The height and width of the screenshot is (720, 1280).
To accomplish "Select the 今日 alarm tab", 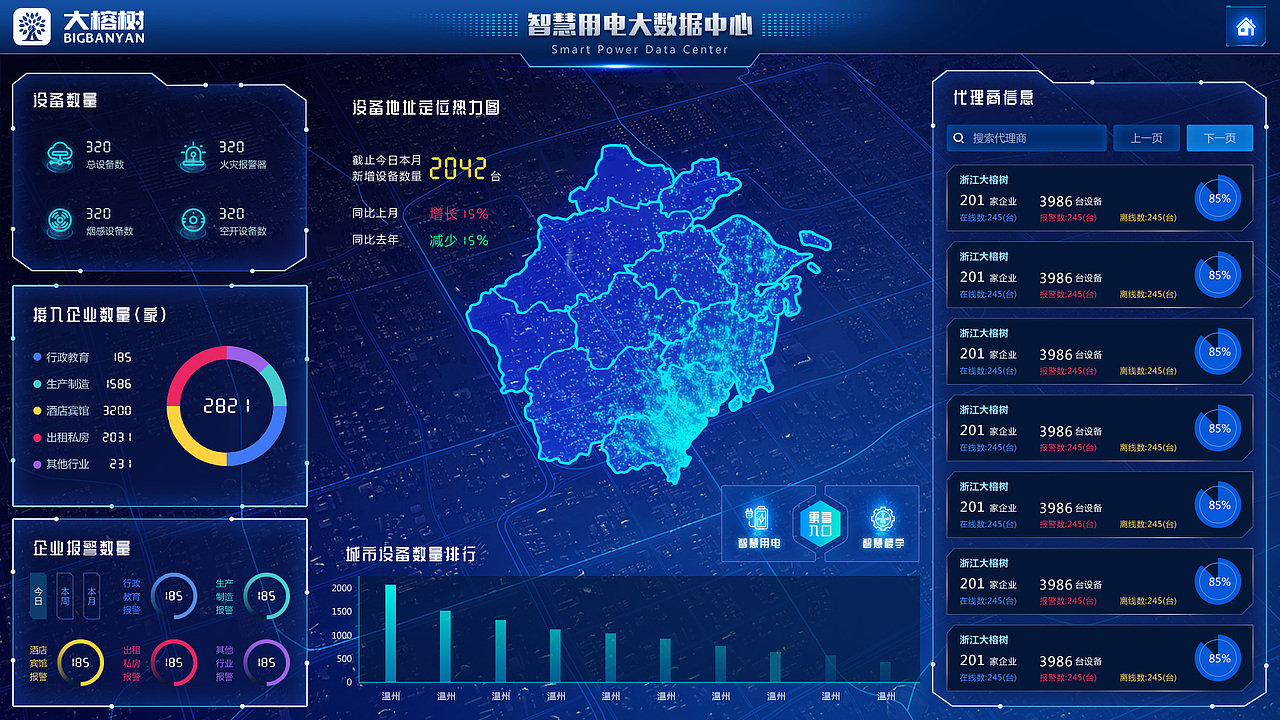I will pos(40,595).
